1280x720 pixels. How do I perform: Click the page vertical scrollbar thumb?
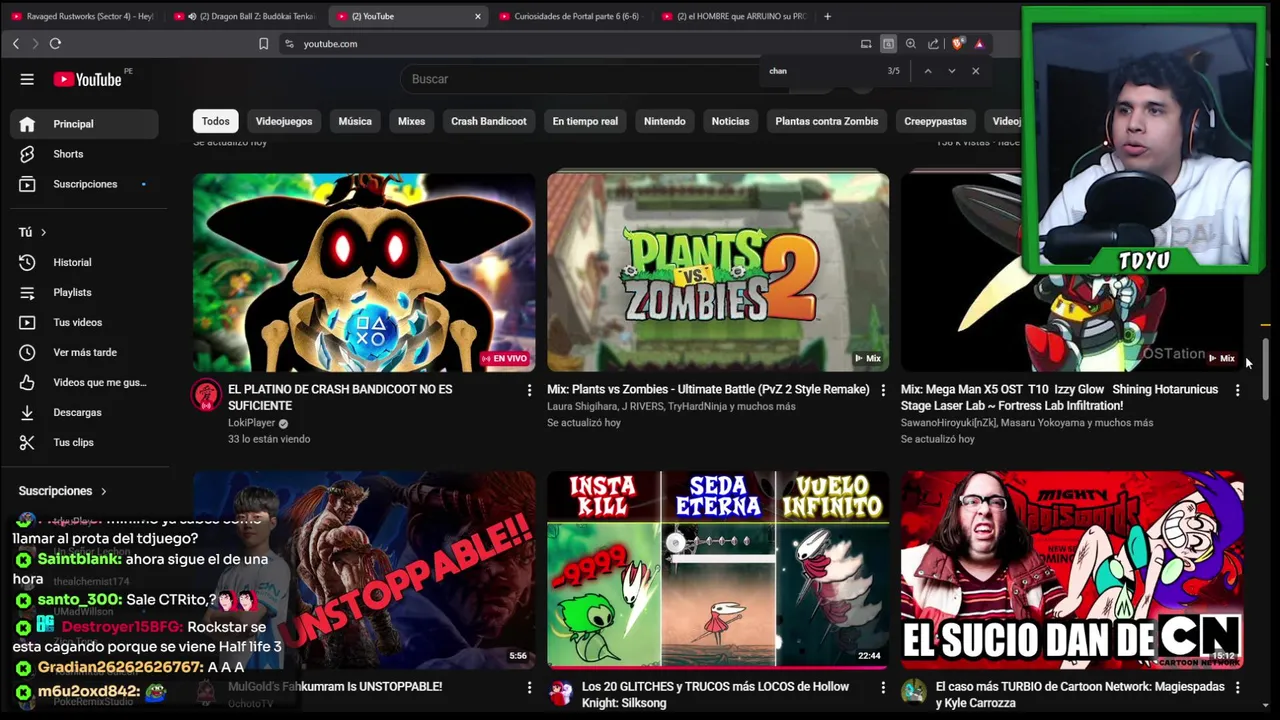[1265, 368]
